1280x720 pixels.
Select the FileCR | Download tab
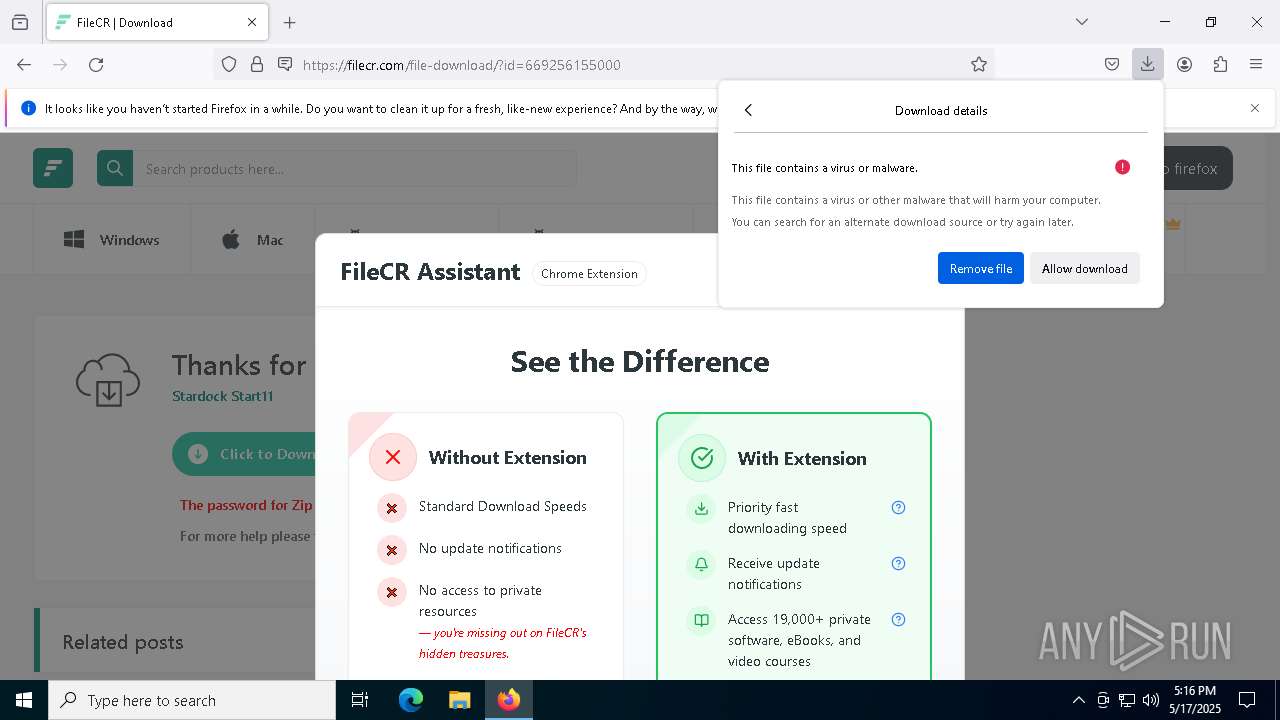[155, 22]
